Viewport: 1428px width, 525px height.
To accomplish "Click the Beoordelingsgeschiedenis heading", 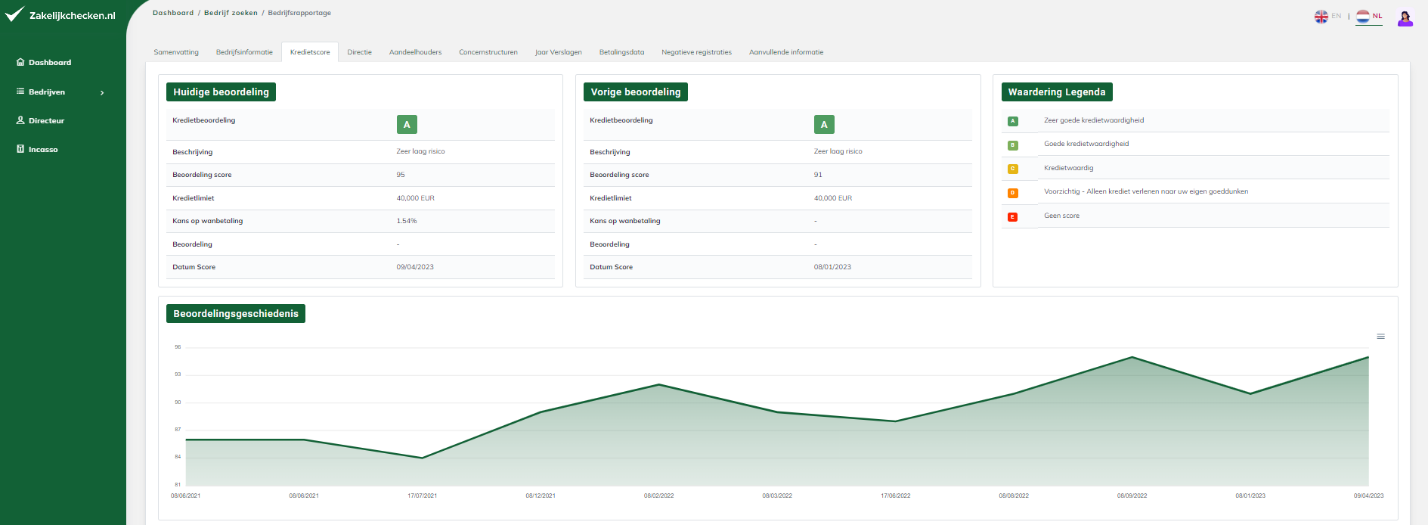I will click(236, 314).
